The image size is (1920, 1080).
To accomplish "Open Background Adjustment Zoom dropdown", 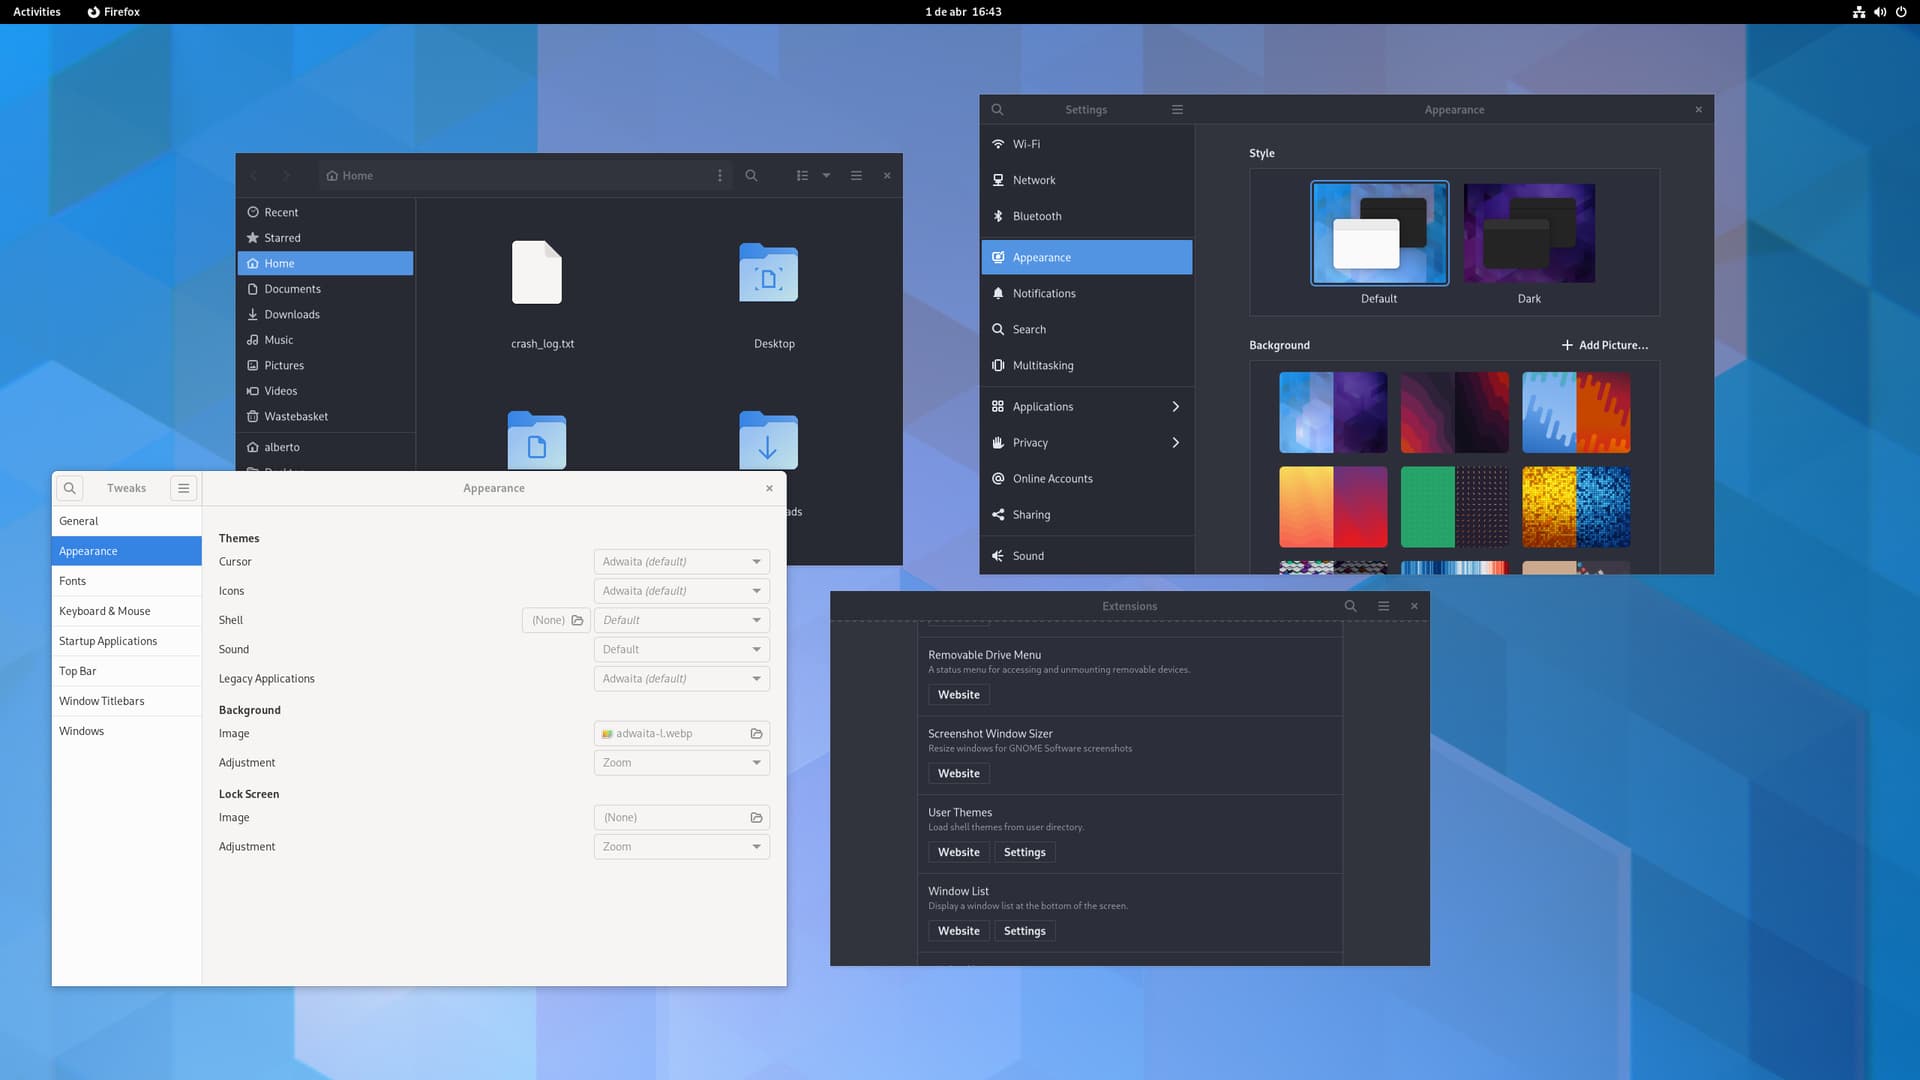I will click(x=681, y=762).
